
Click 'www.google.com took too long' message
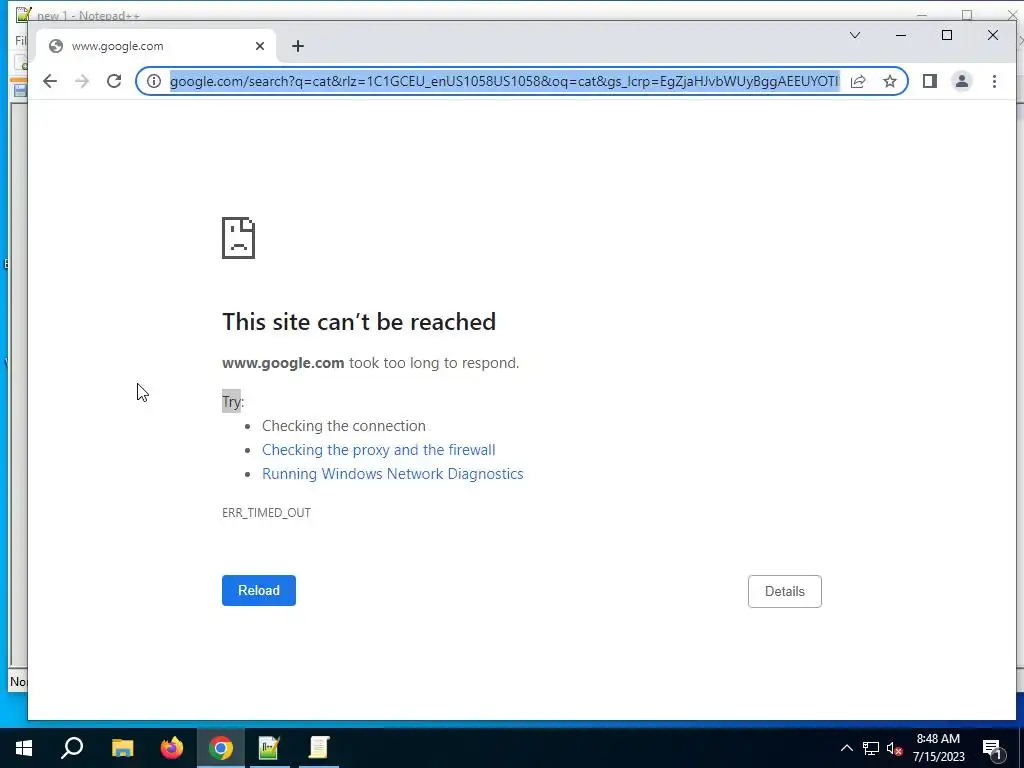370,363
